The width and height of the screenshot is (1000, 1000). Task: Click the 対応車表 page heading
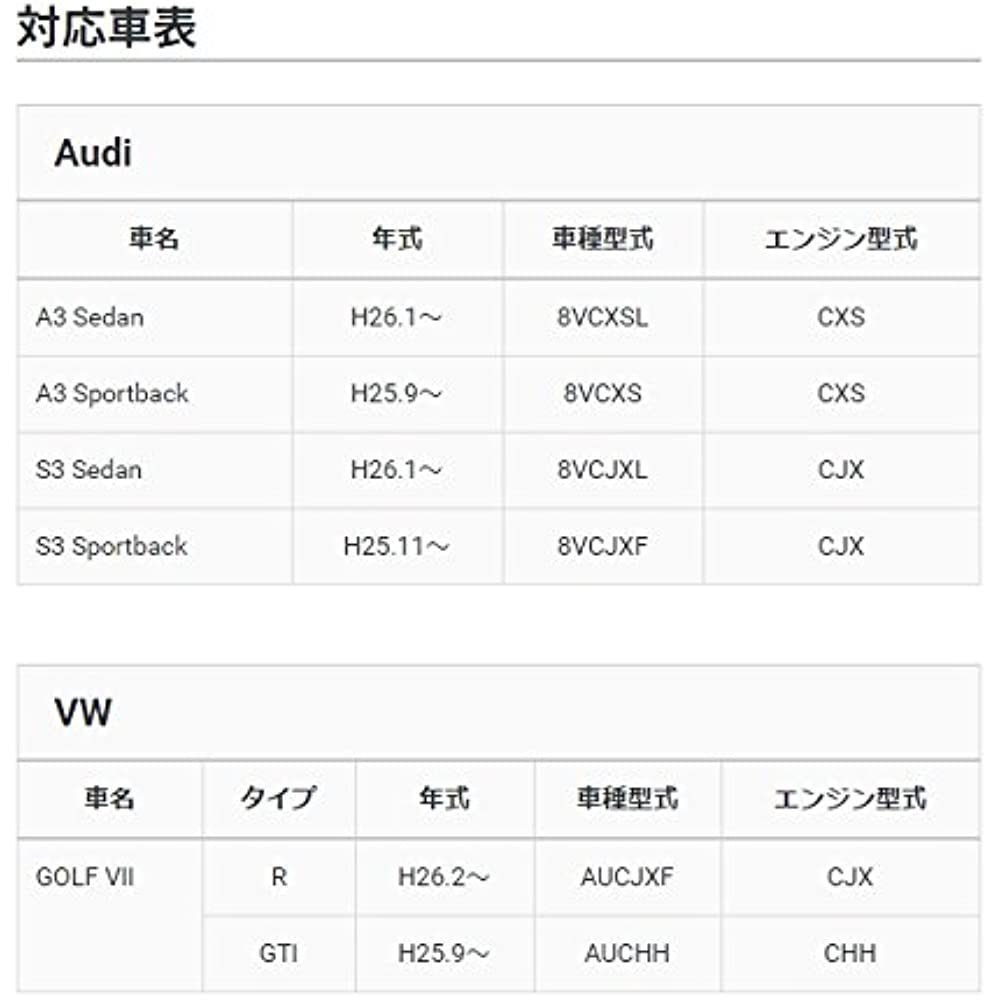click(107, 28)
